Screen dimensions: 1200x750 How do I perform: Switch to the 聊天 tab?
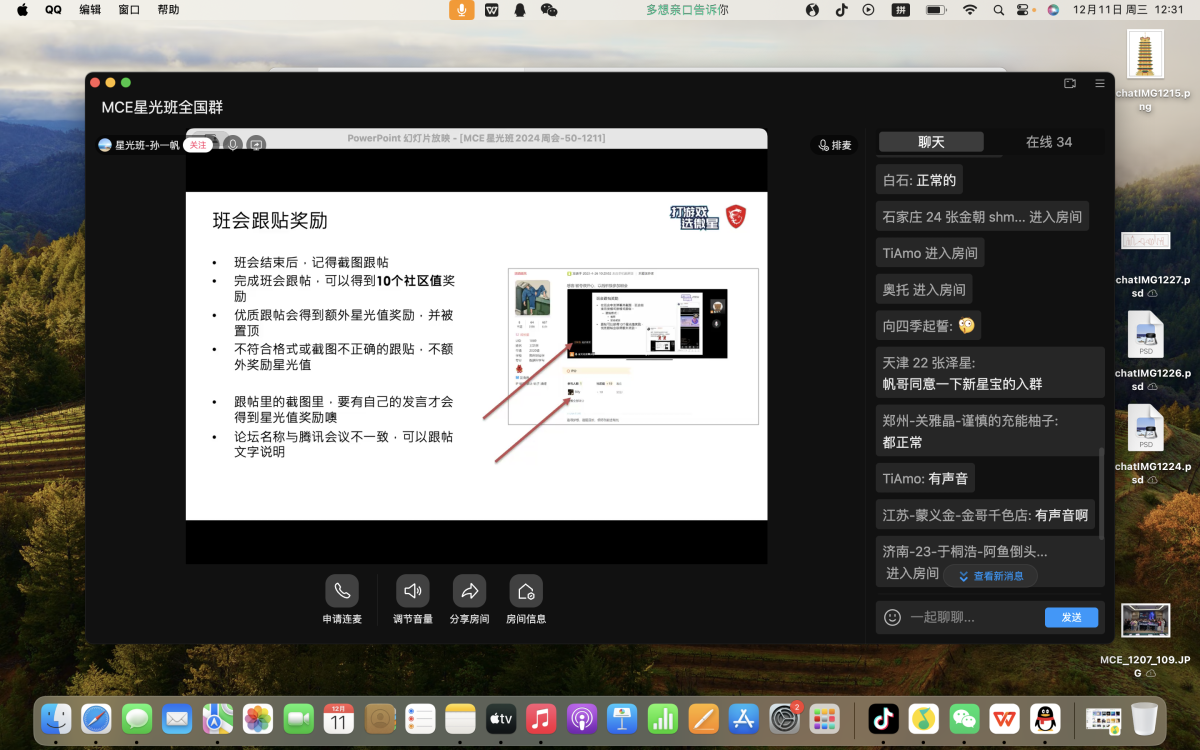click(931, 142)
